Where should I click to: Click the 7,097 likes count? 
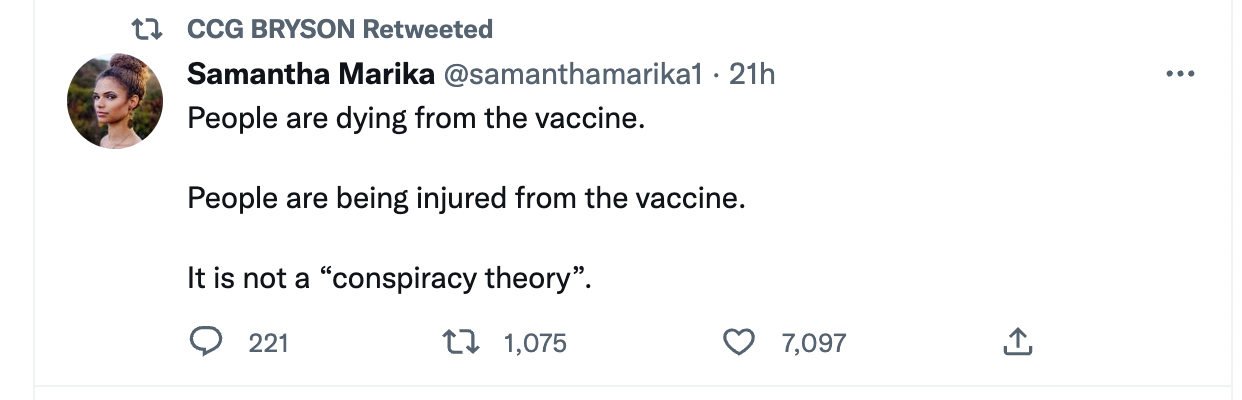click(x=813, y=344)
